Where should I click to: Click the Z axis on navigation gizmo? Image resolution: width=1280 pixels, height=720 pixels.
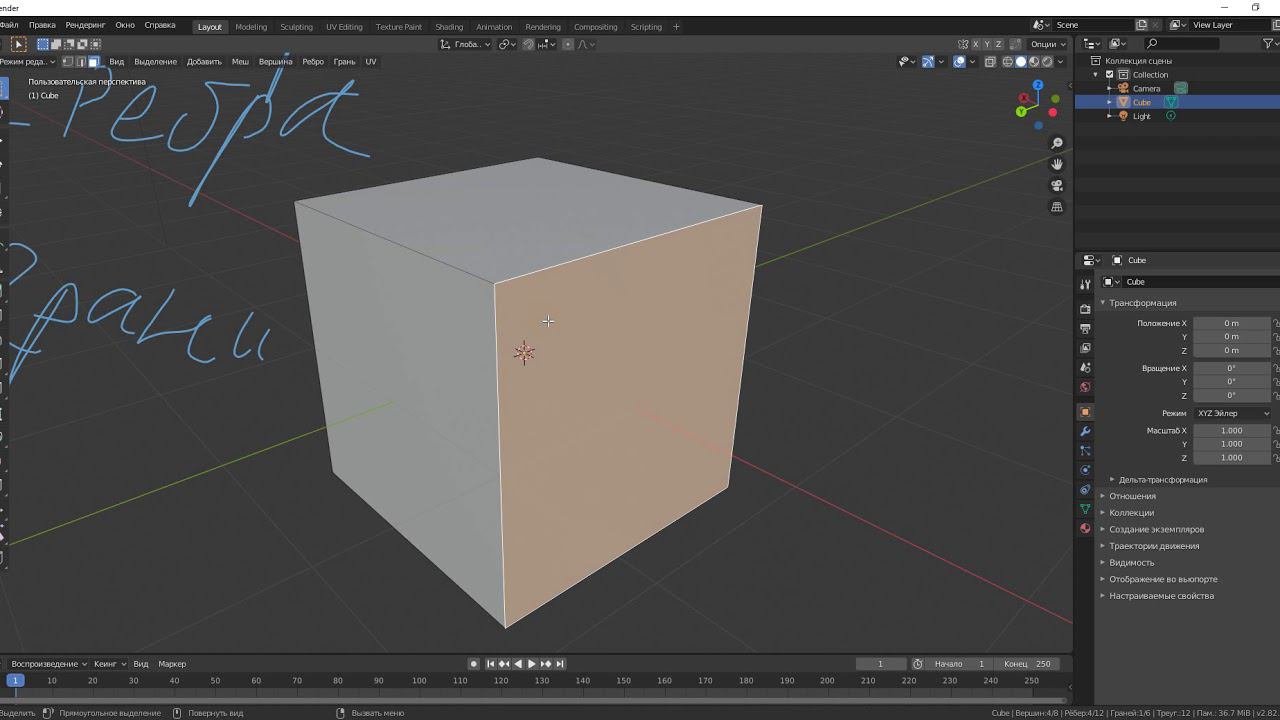tap(1039, 87)
